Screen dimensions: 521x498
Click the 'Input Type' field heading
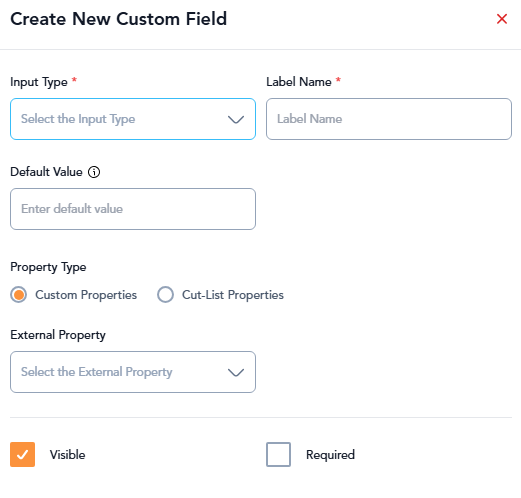39,82
